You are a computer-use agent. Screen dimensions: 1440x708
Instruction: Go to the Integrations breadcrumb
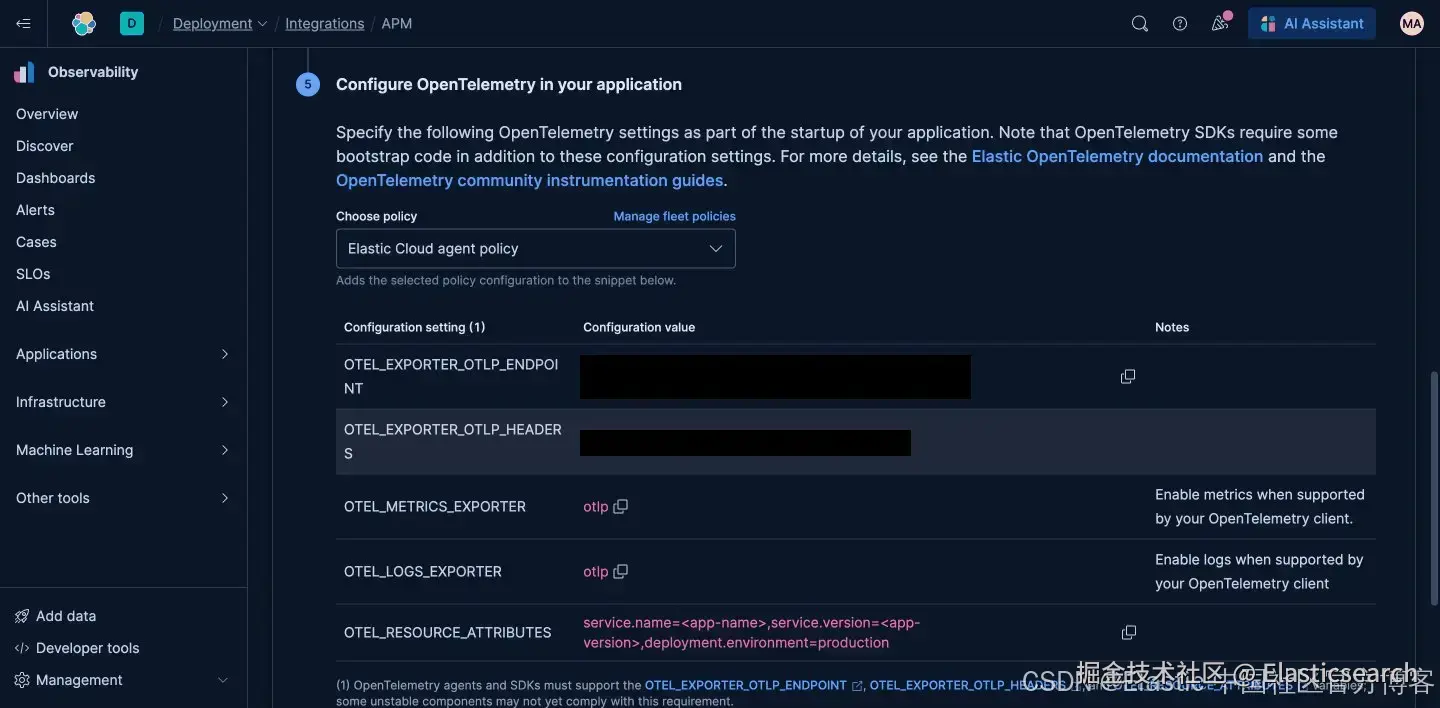tap(325, 23)
